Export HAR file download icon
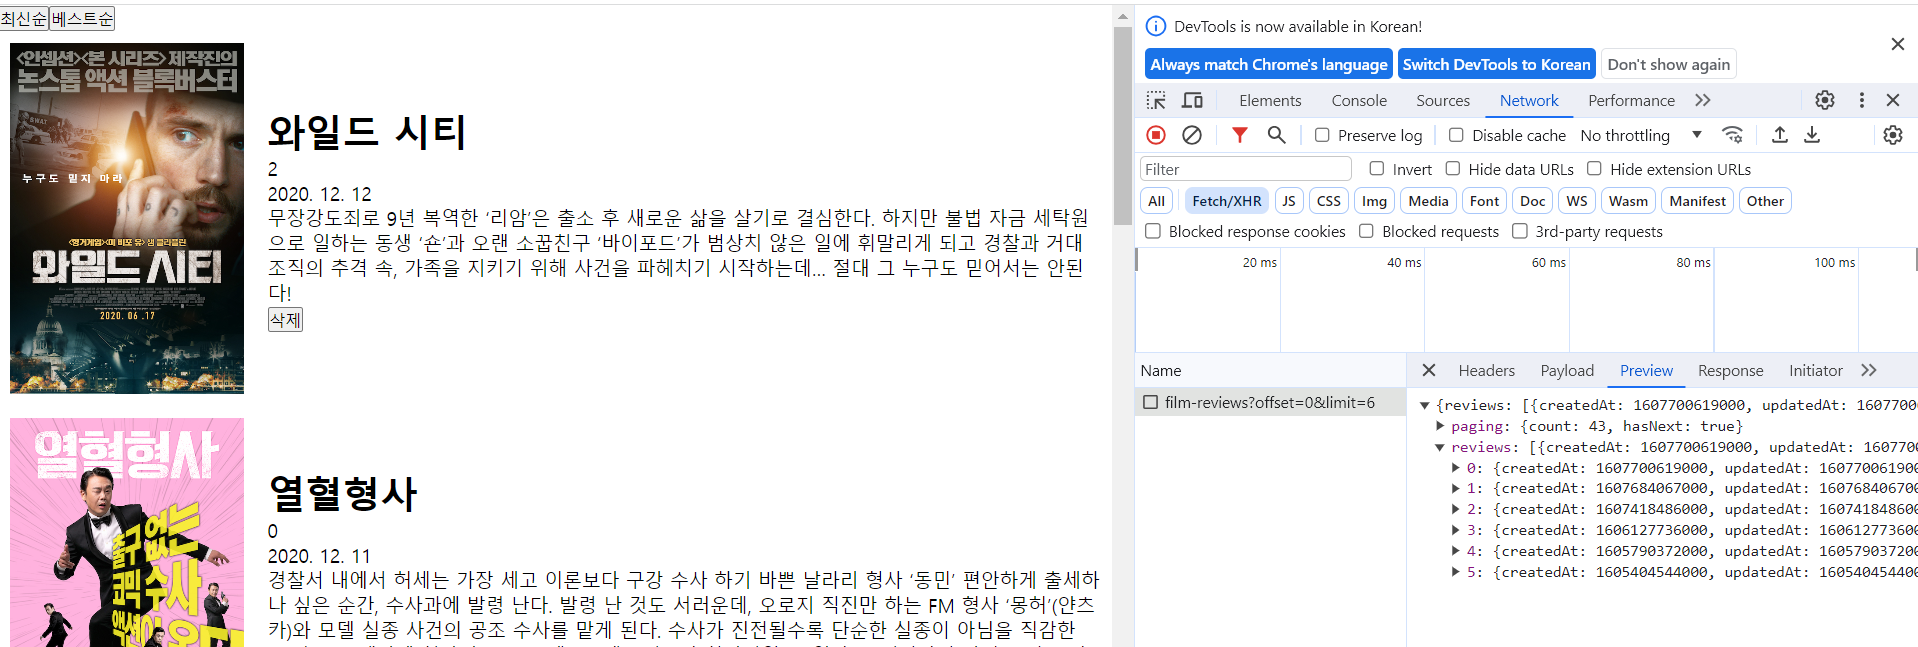Image resolution: width=1918 pixels, height=647 pixels. [x=1812, y=135]
